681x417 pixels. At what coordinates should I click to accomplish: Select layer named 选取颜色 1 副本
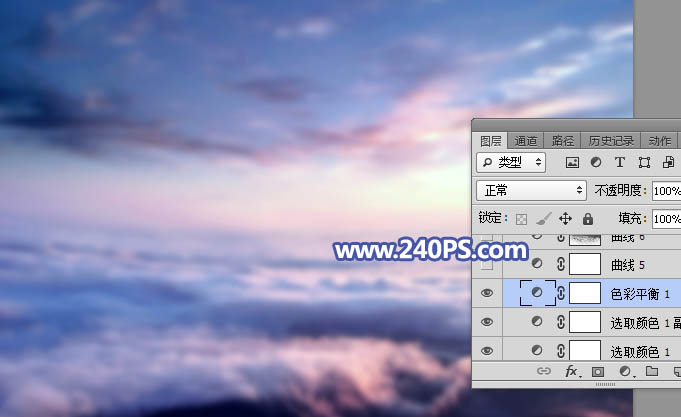point(645,323)
